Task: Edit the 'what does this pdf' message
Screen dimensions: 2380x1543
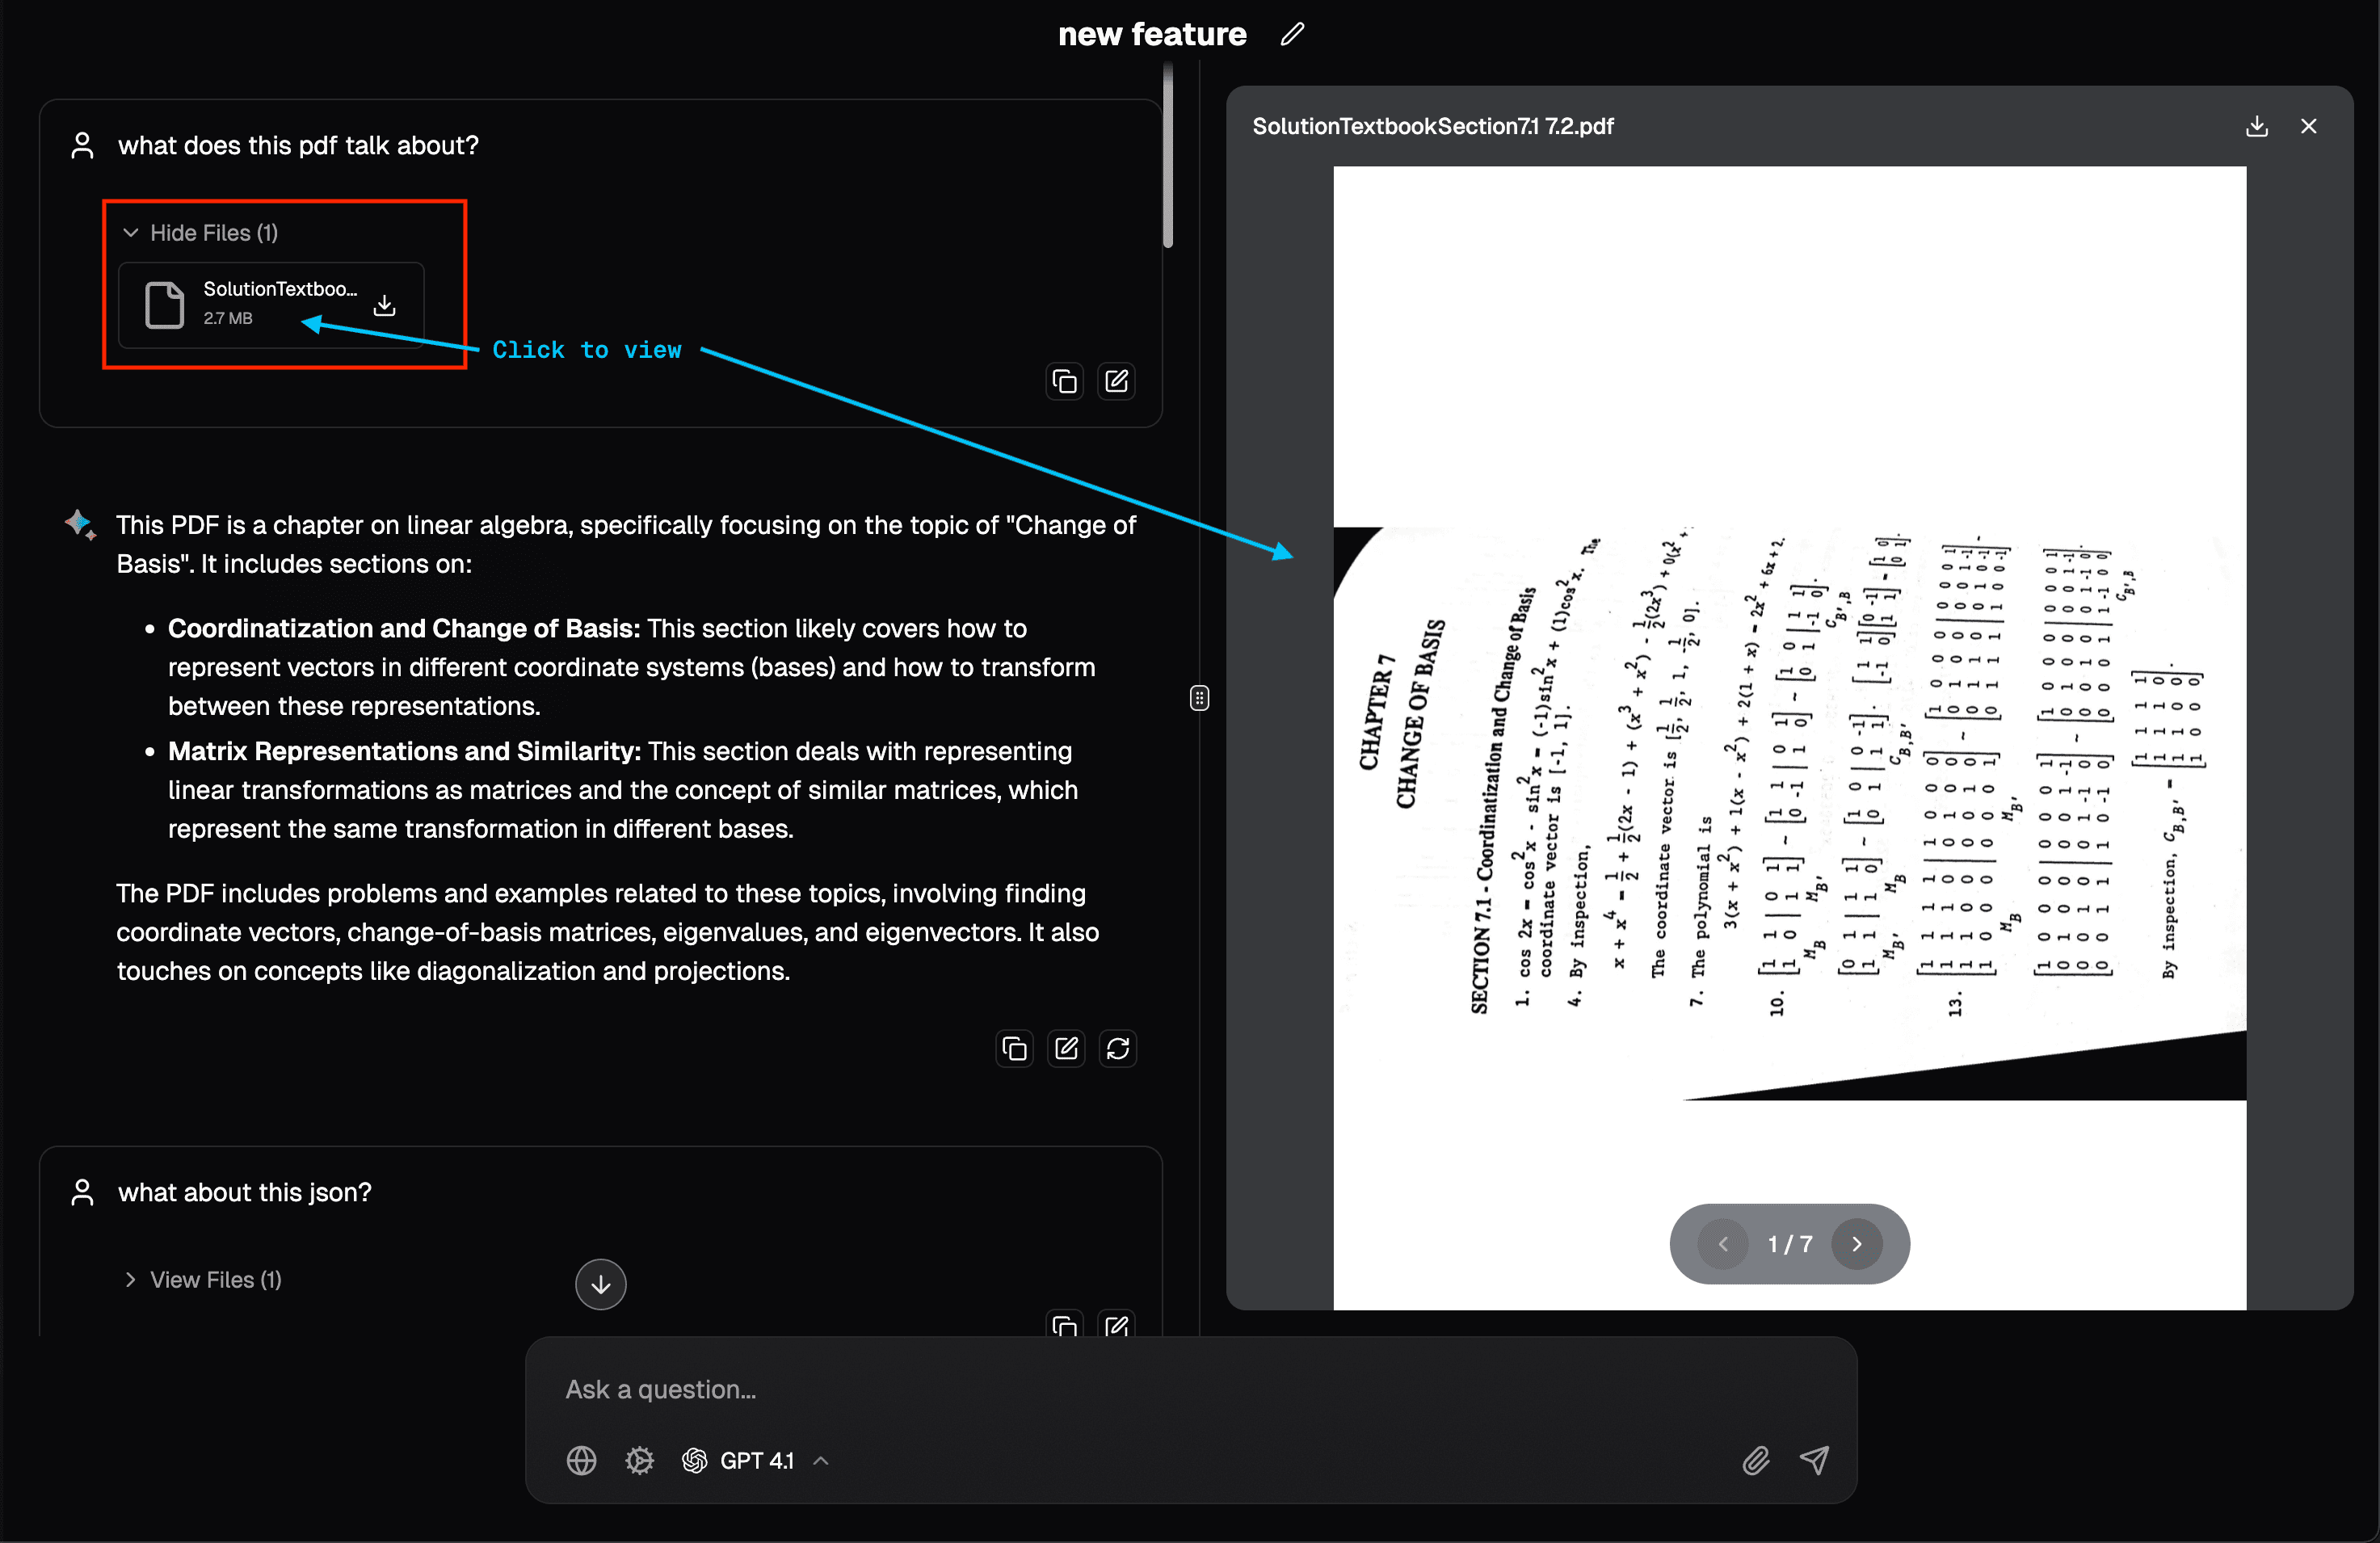Action: (1117, 381)
